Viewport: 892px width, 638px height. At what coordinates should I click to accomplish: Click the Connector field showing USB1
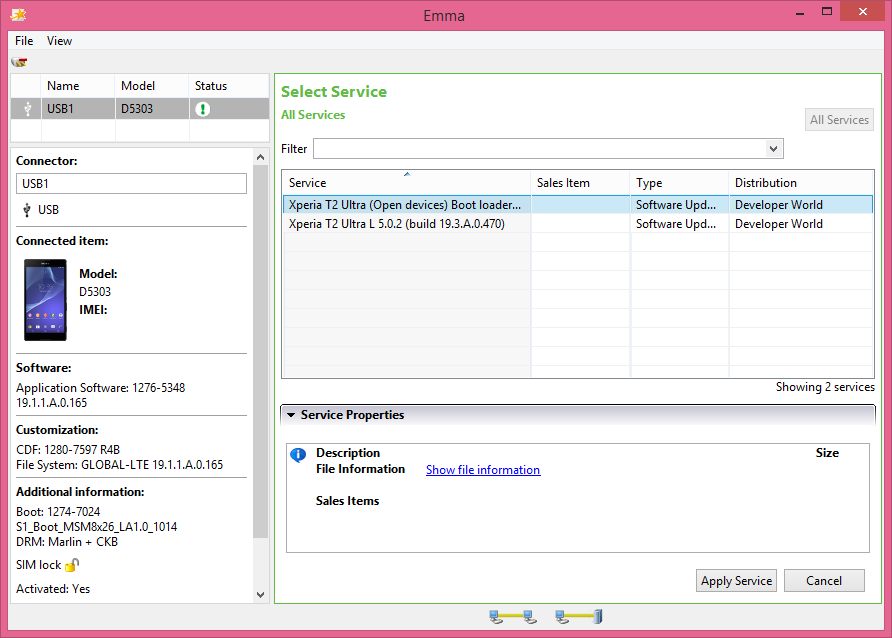coord(131,183)
